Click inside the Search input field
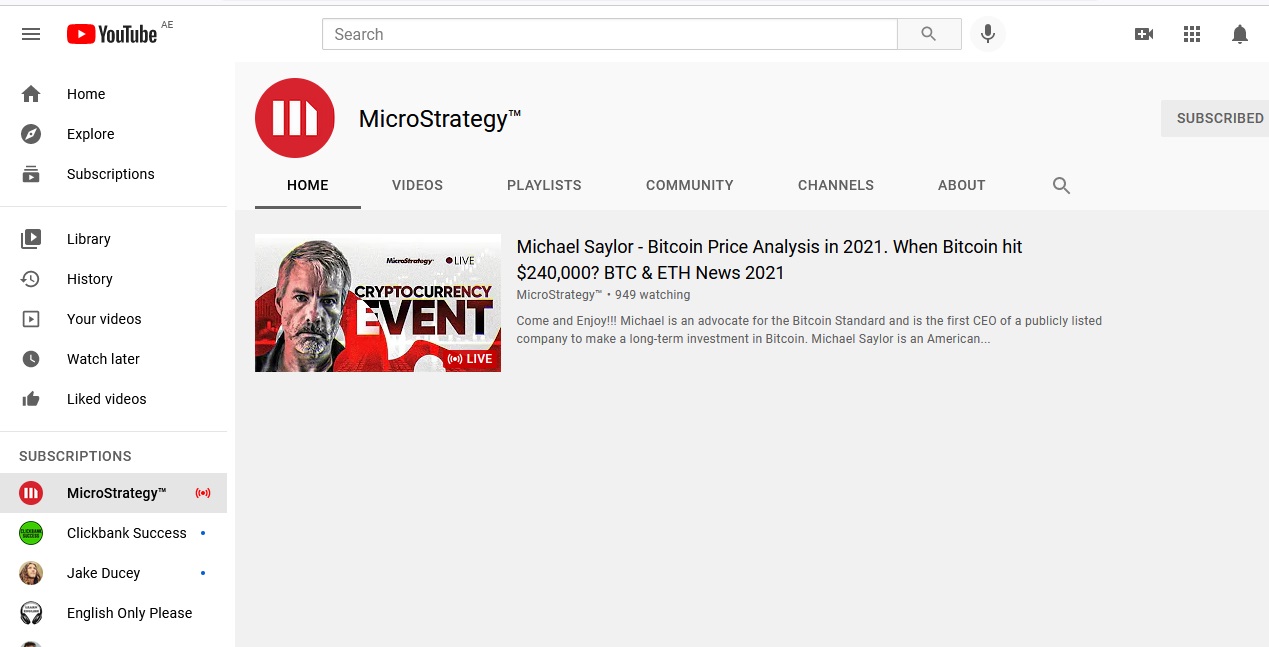Viewport: 1269px width, 647px height. point(608,33)
